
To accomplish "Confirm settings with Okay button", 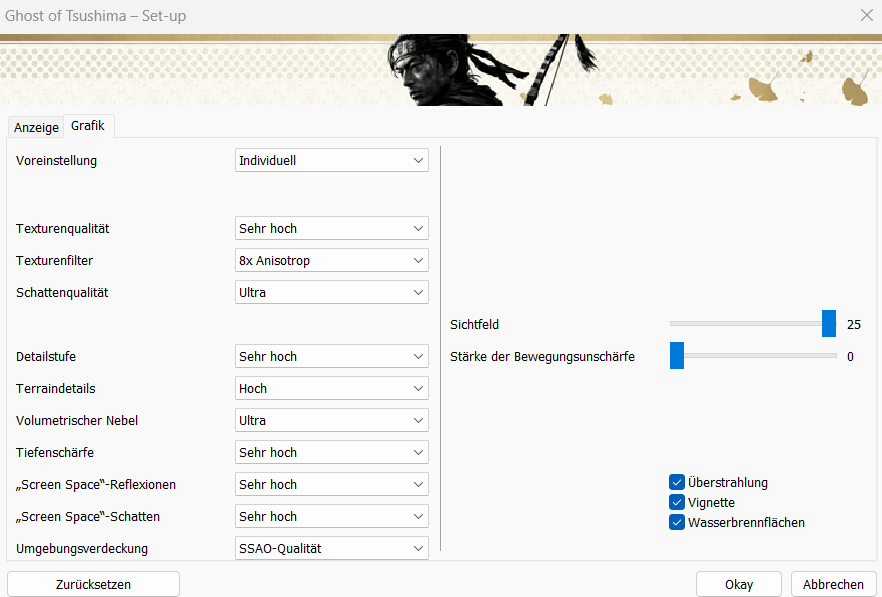I will tap(739, 584).
